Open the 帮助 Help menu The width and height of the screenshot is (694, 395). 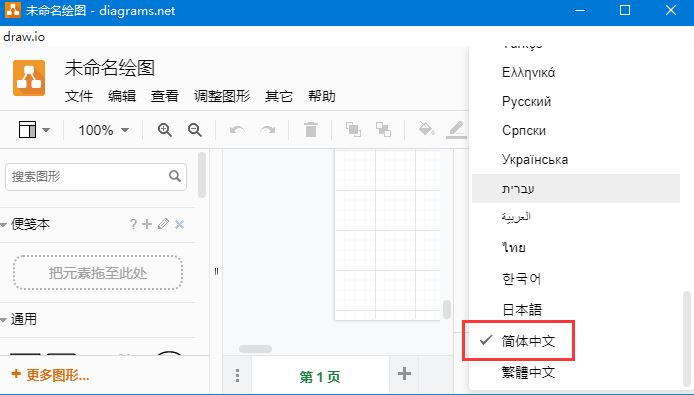pos(322,96)
